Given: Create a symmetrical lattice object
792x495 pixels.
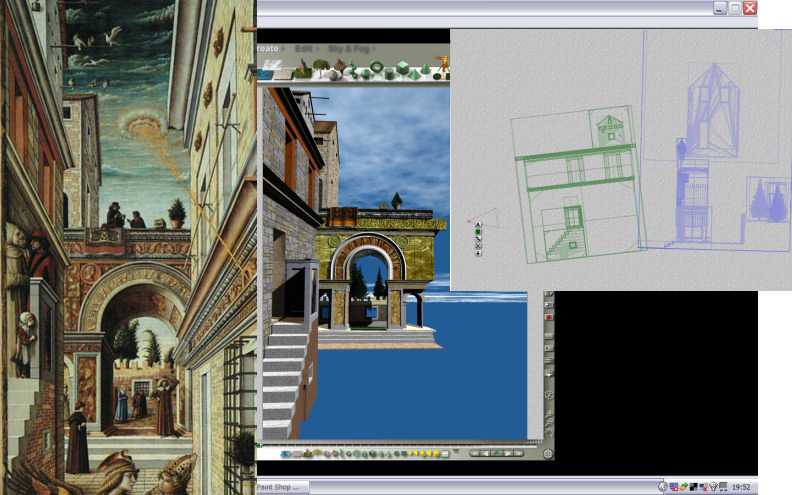Looking at the screenshot, I should click(x=341, y=66).
